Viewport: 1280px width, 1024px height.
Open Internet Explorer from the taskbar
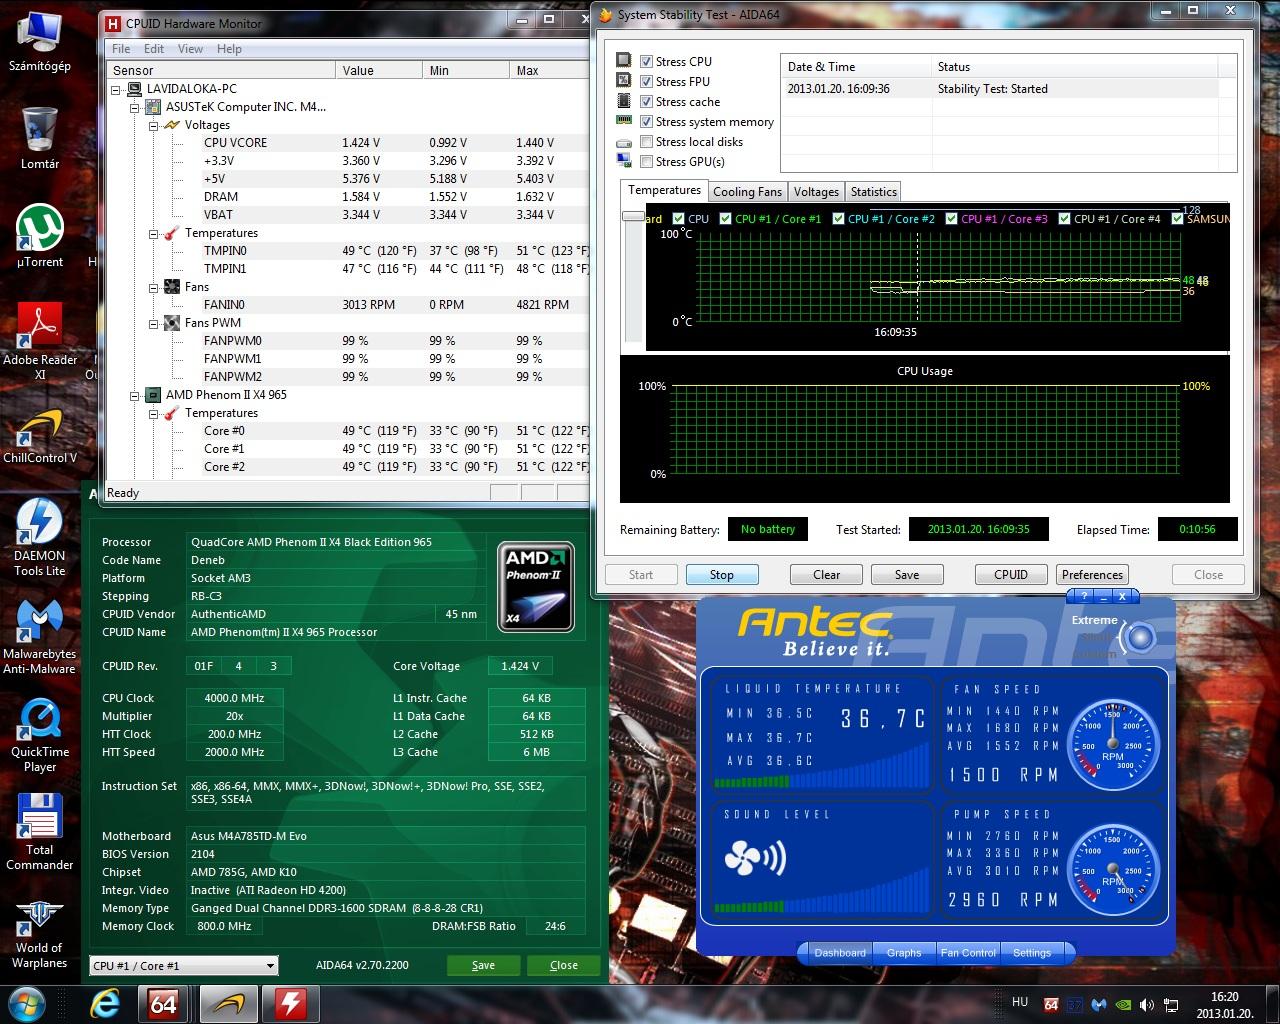click(105, 1003)
